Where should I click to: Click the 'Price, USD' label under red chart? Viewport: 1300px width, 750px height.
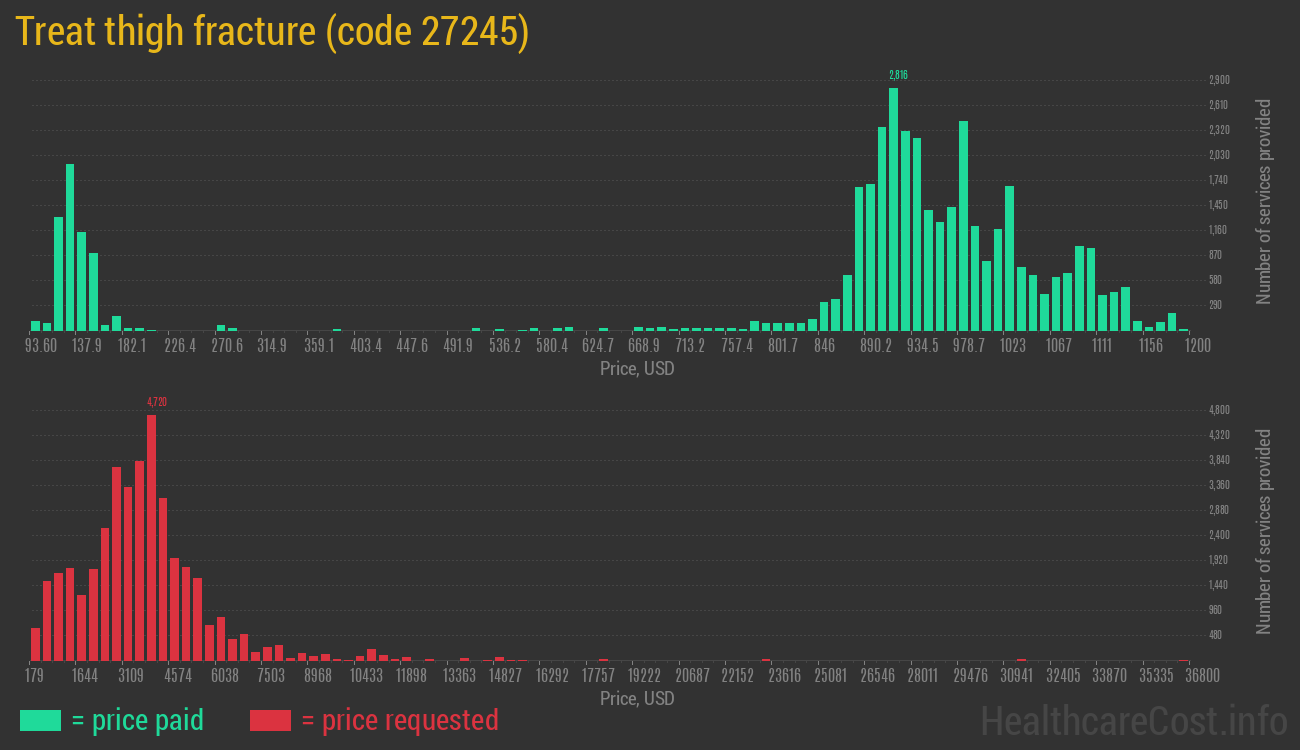pyautogui.click(x=637, y=698)
